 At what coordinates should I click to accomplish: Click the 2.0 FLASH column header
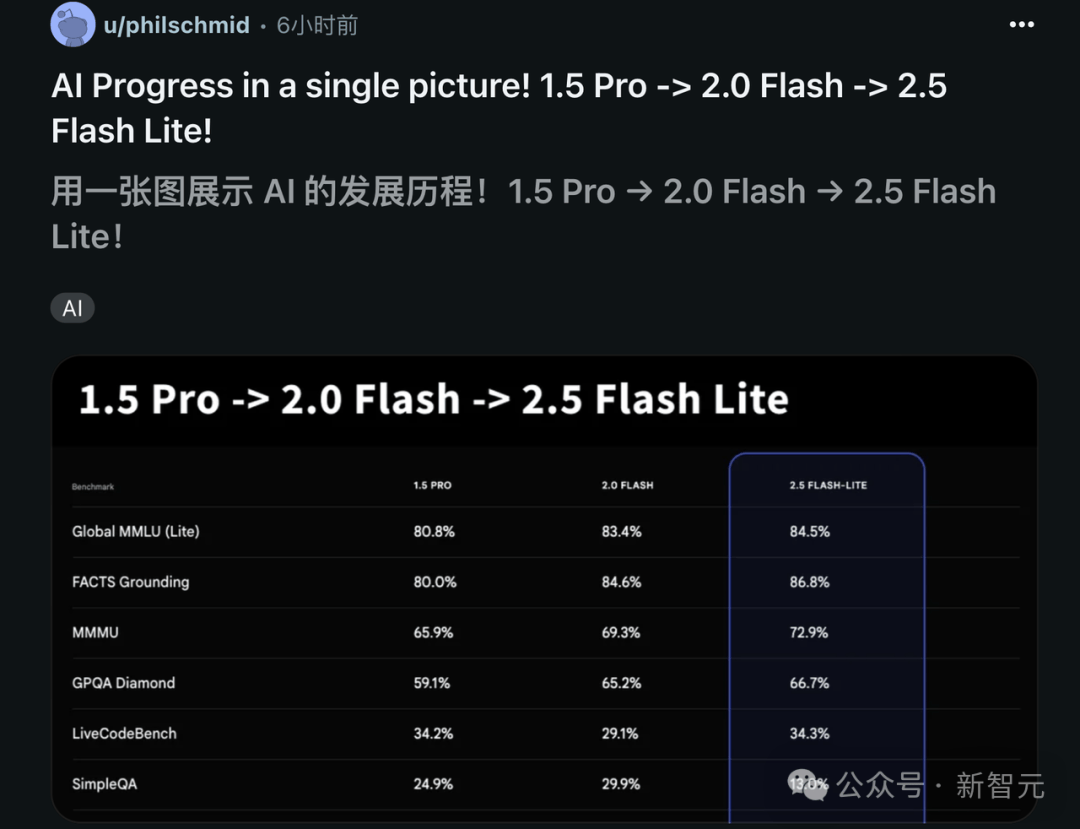tap(627, 485)
